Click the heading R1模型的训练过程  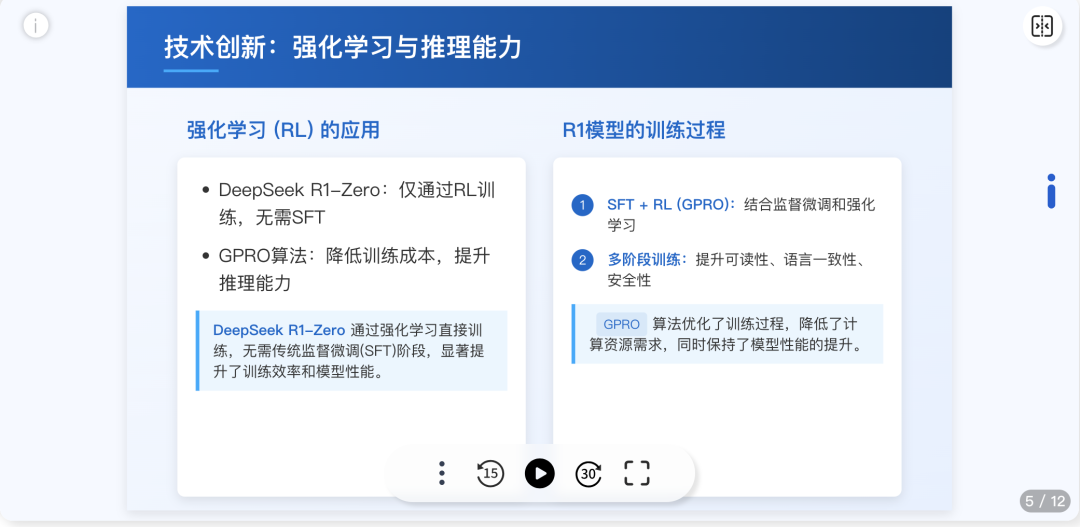pos(644,130)
